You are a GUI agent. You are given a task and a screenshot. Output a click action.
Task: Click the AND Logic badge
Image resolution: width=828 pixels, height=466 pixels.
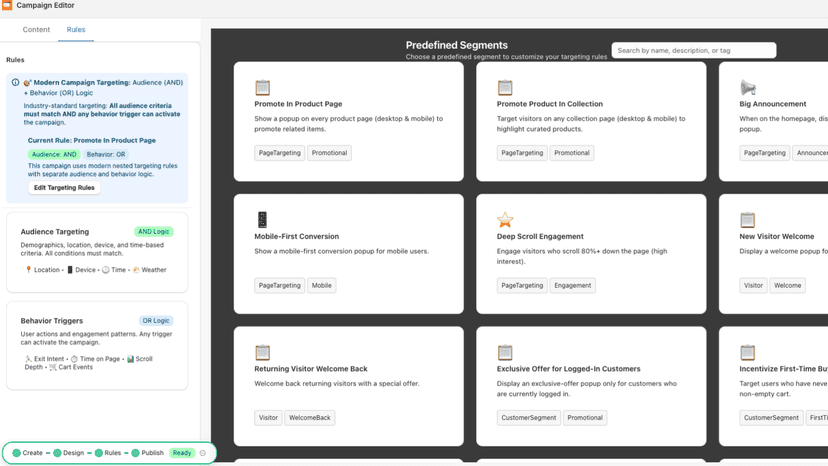(154, 231)
